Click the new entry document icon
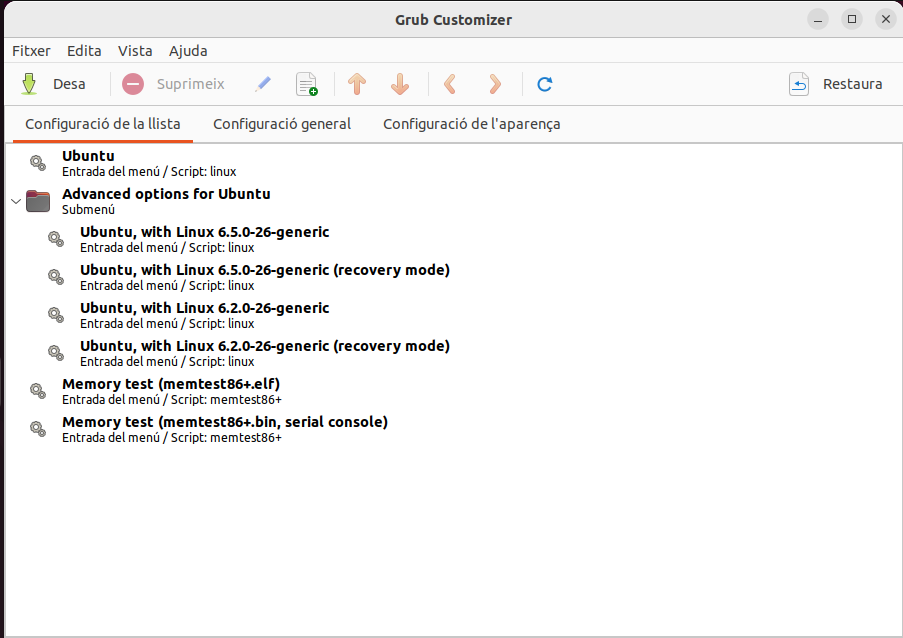The image size is (903, 638). (306, 84)
